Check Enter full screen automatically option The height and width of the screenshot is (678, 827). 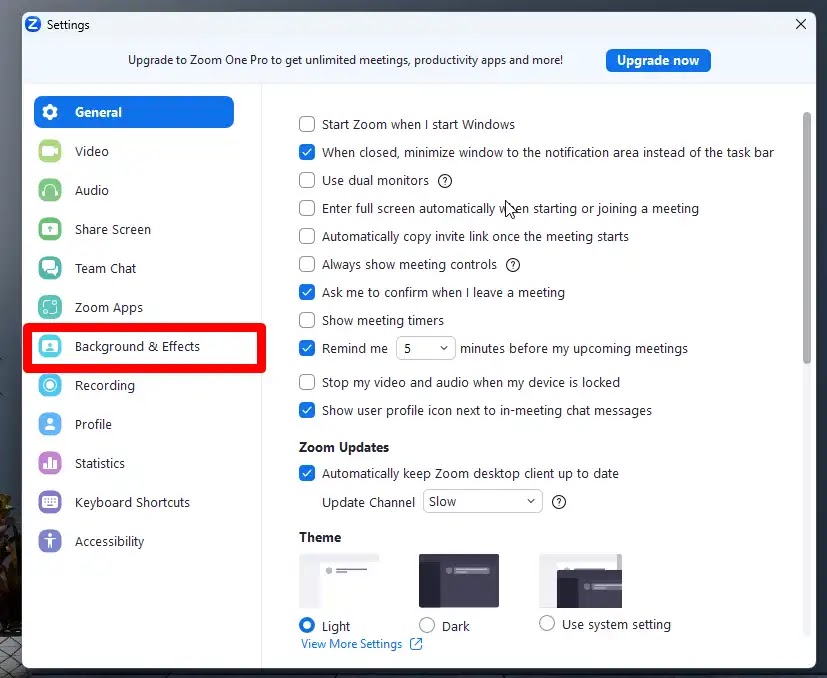(307, 208)
